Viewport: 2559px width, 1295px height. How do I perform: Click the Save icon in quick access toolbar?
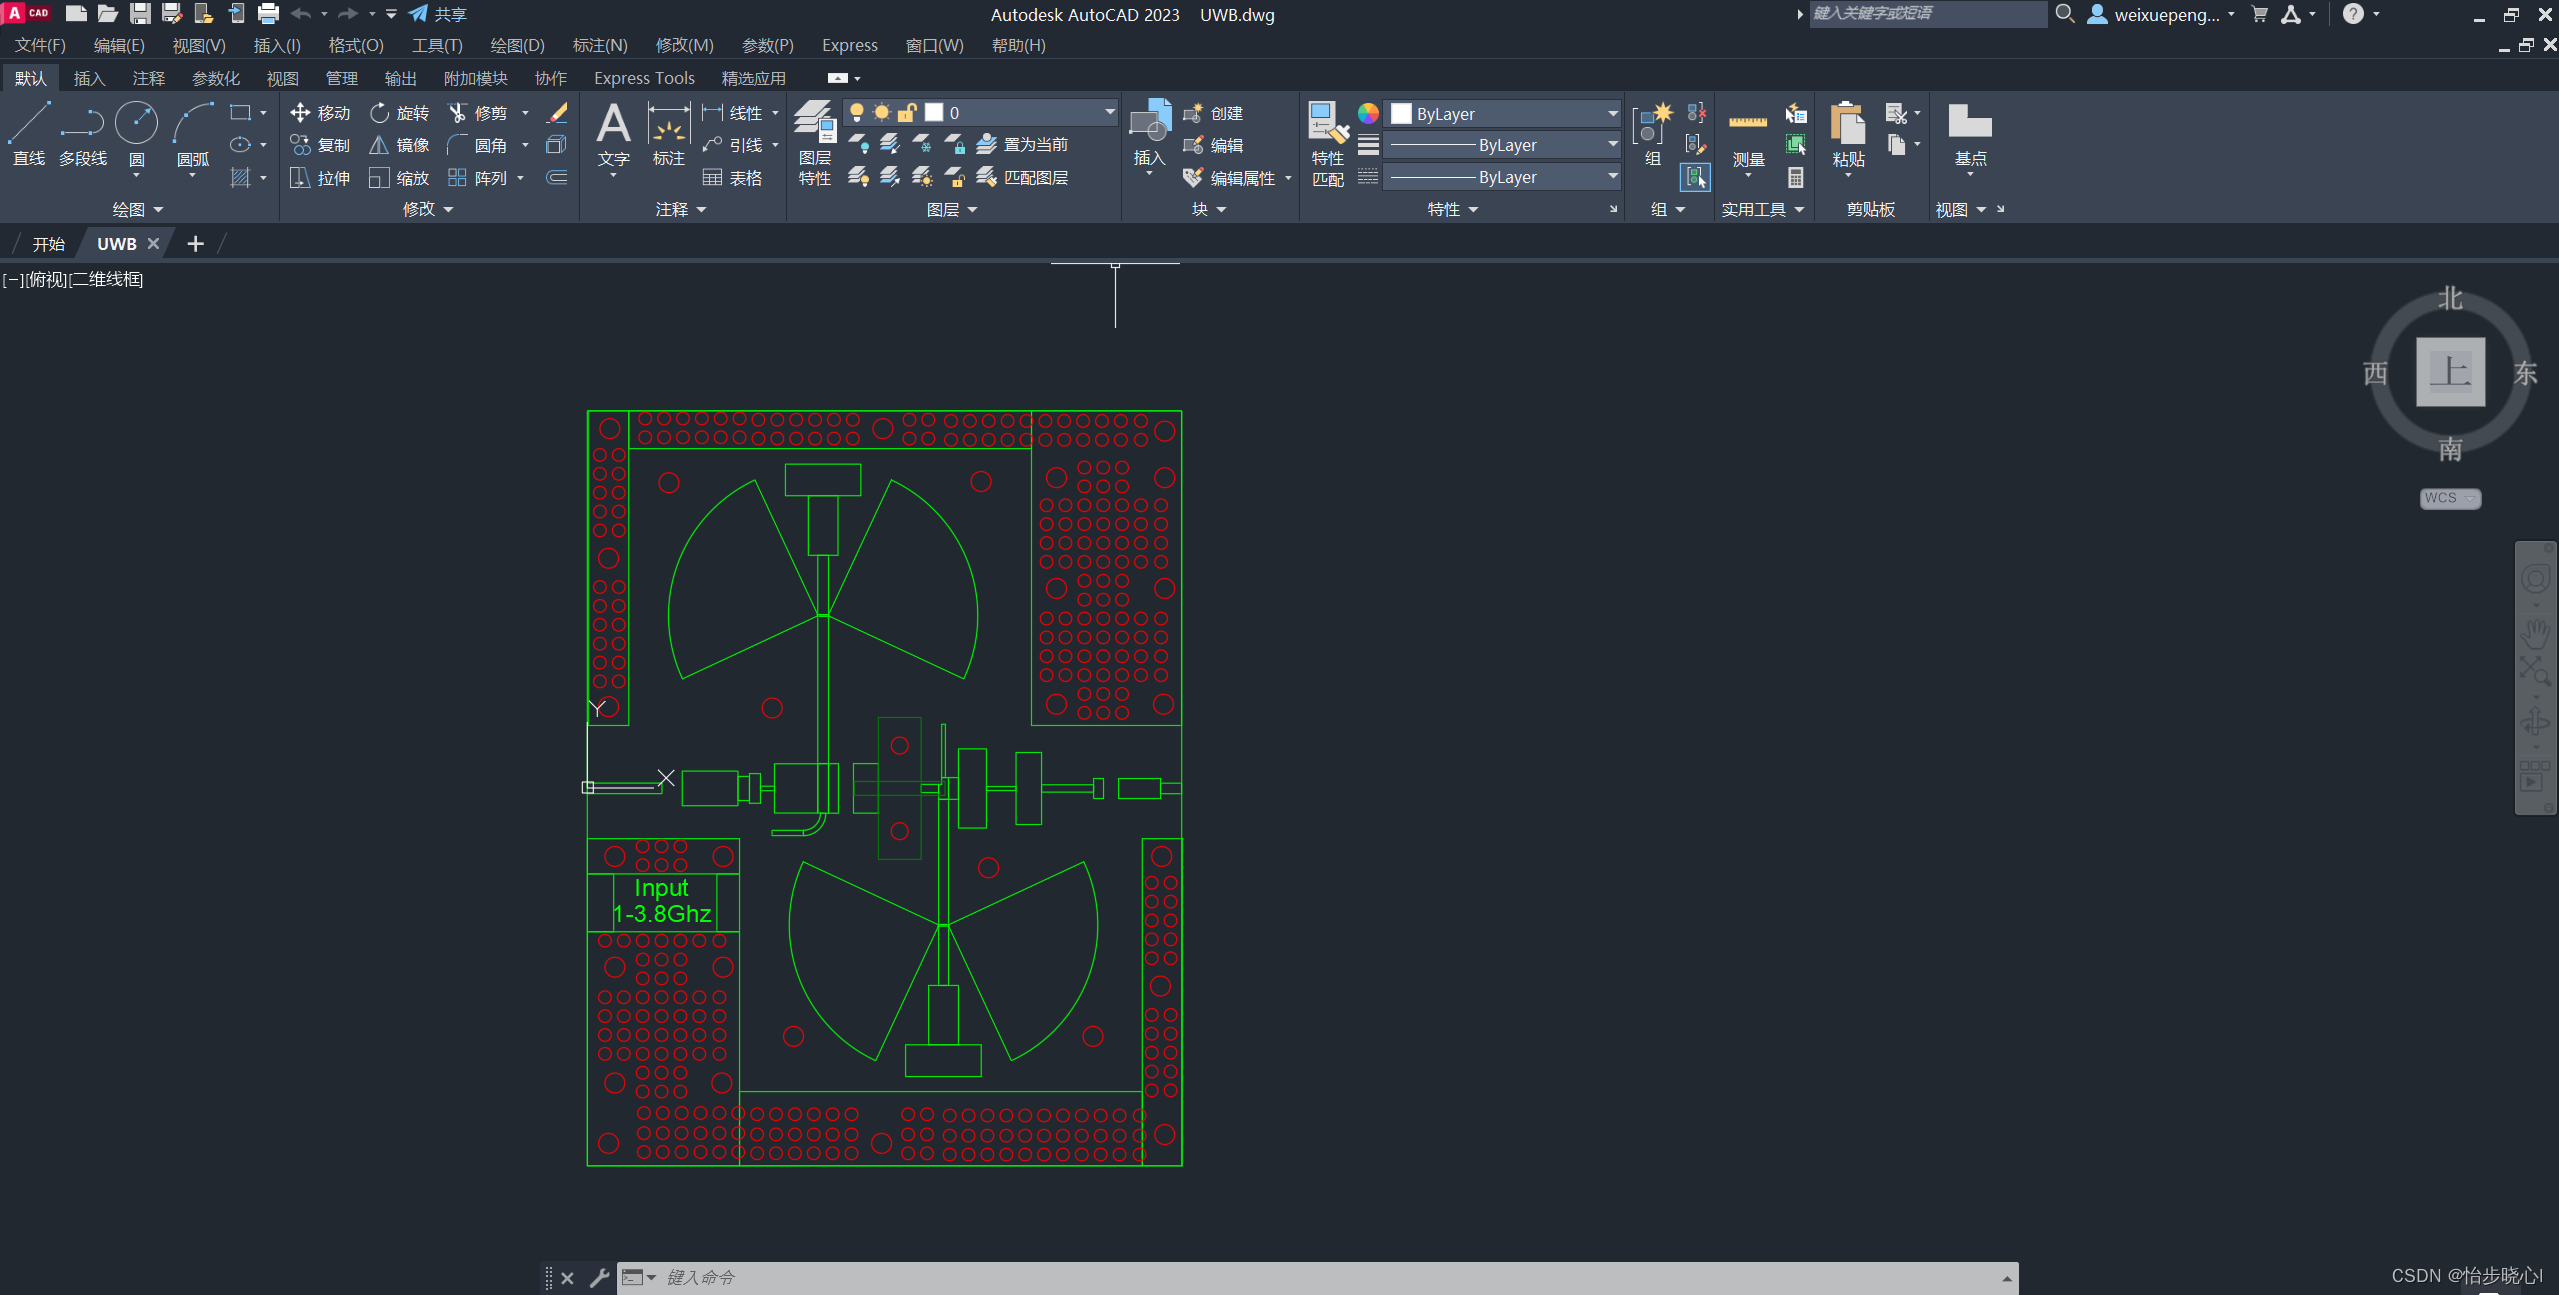coord(140,14)
